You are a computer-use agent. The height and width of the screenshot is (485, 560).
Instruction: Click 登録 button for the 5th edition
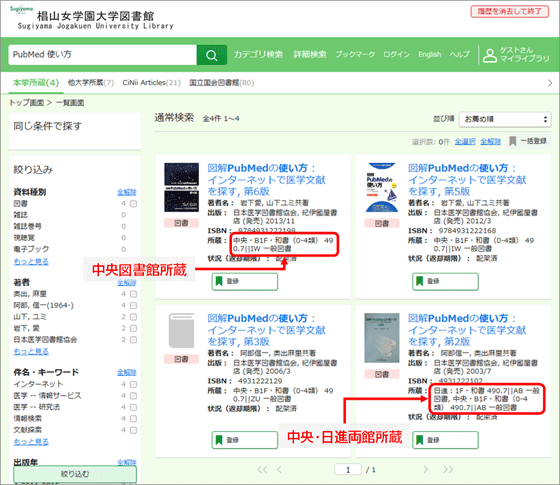(x=445, y=281)
